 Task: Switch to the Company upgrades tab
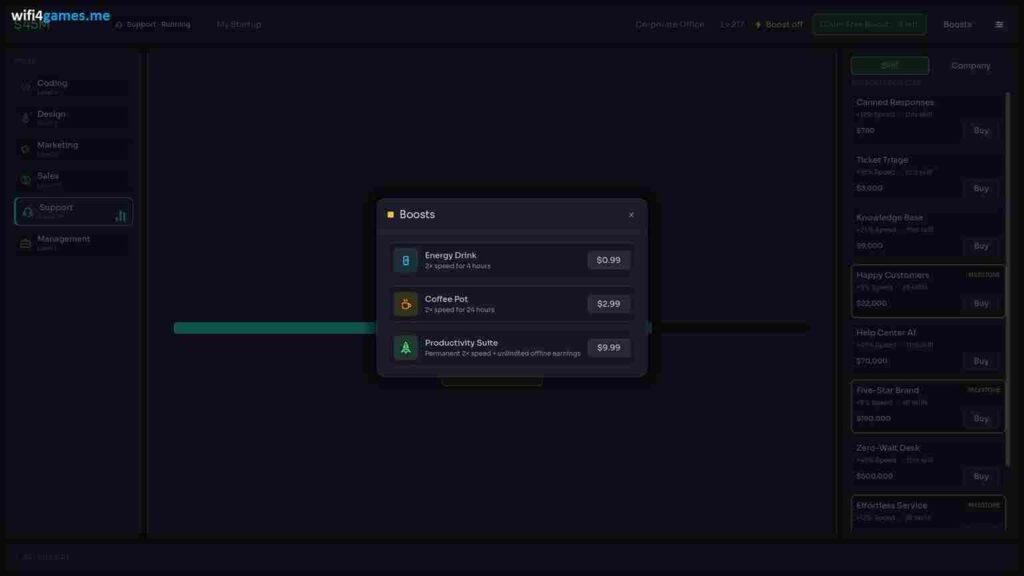point(970,65)
